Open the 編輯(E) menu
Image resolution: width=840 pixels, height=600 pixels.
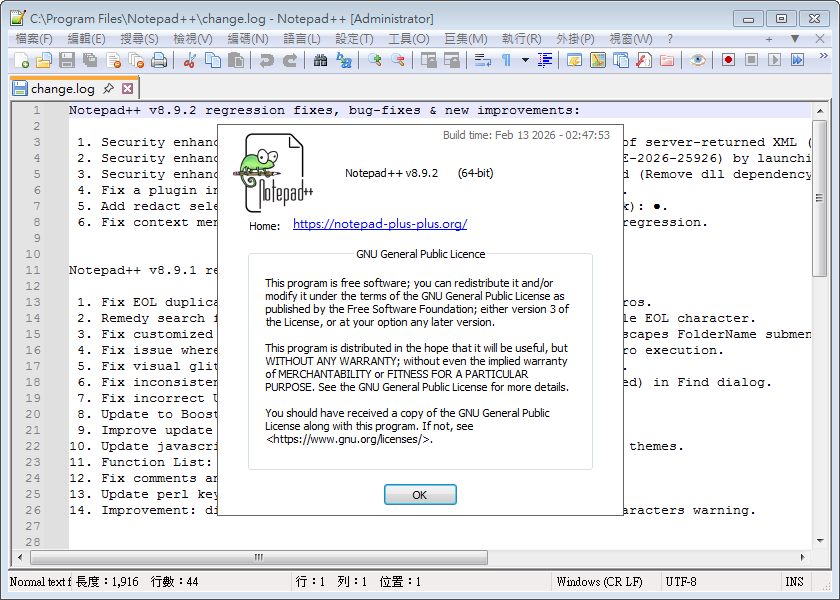coord(86,39)
